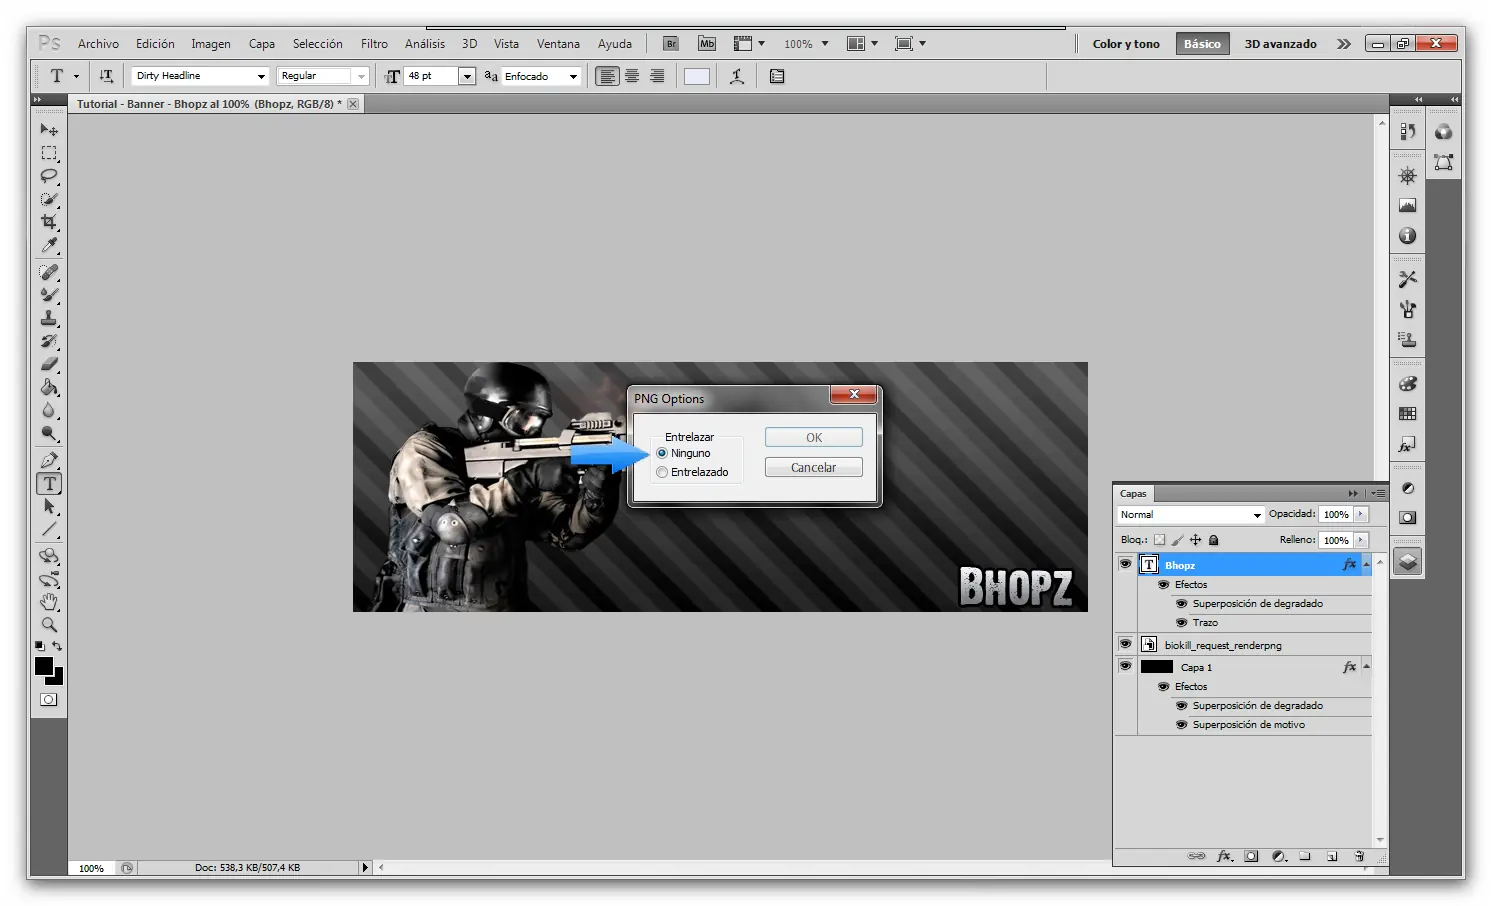Hide the Bhopz text layer
The image size is (1492, 906).
(x=1126, y=564)
